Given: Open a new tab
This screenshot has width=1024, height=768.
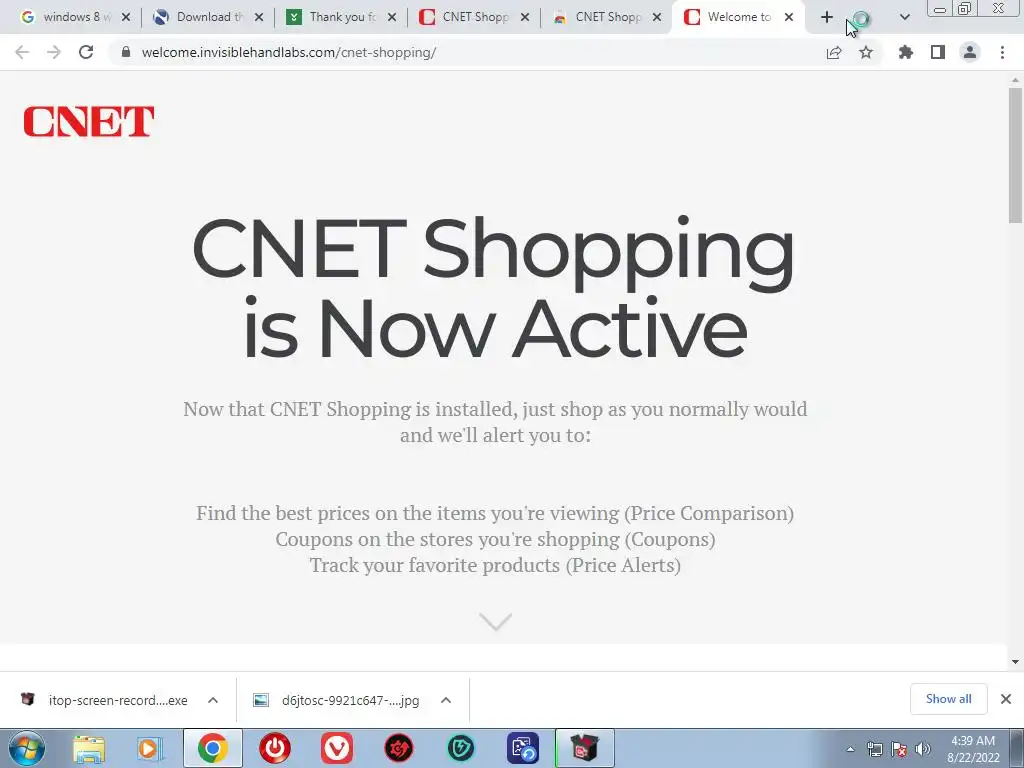Looking at the screenshot, I should (827, 18).
